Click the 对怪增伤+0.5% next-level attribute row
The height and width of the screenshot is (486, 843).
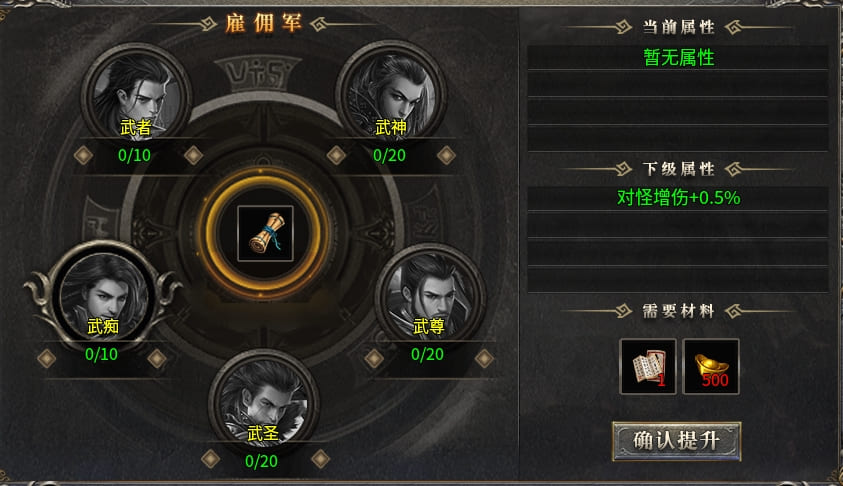click(x=677, y=197)
